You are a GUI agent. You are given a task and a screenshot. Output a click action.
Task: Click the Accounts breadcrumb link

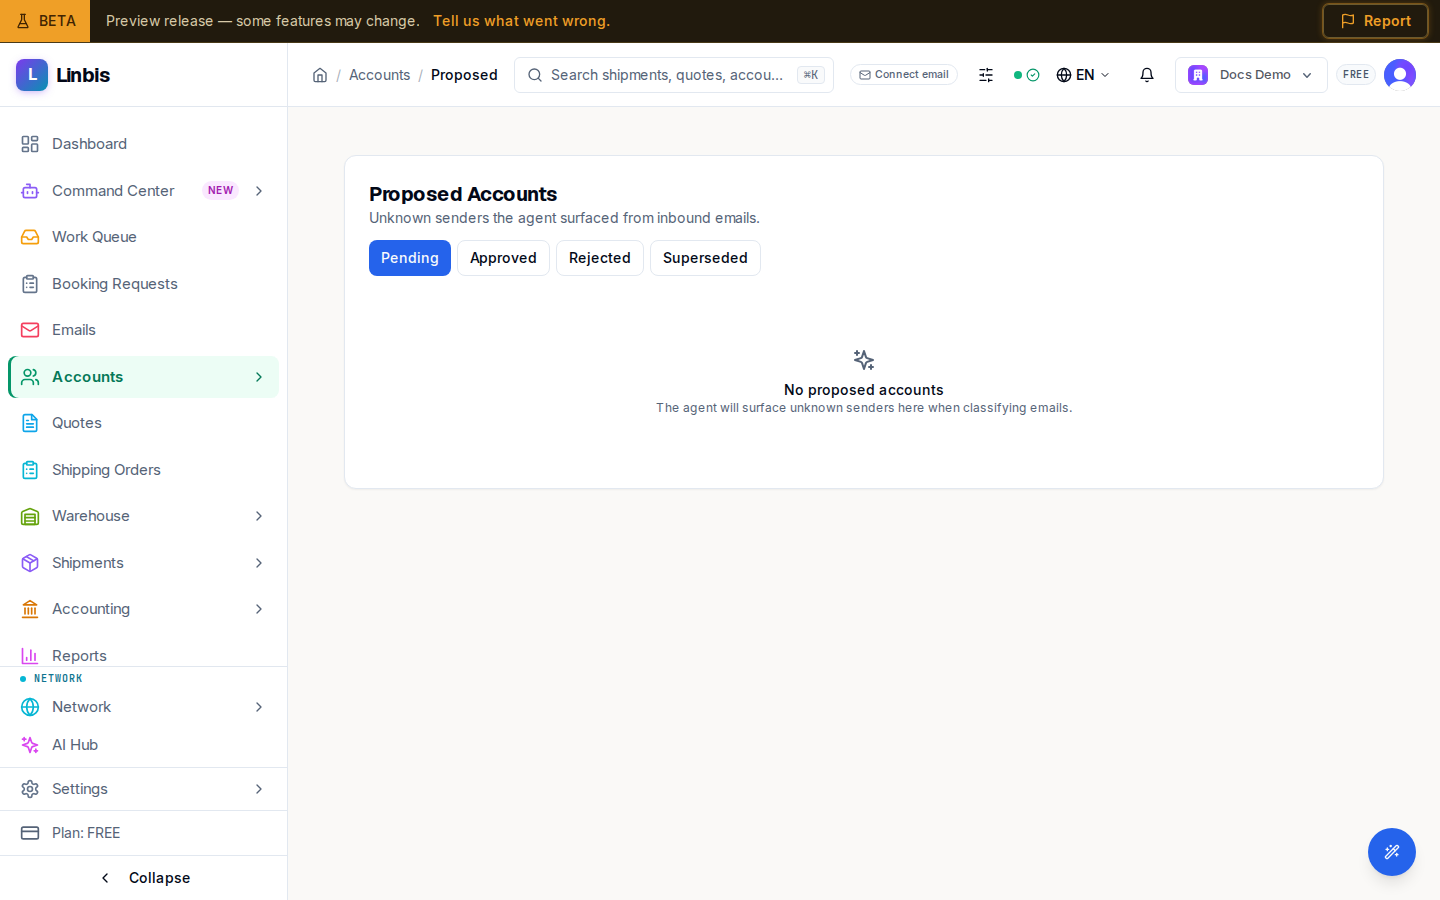coord(379,75)
